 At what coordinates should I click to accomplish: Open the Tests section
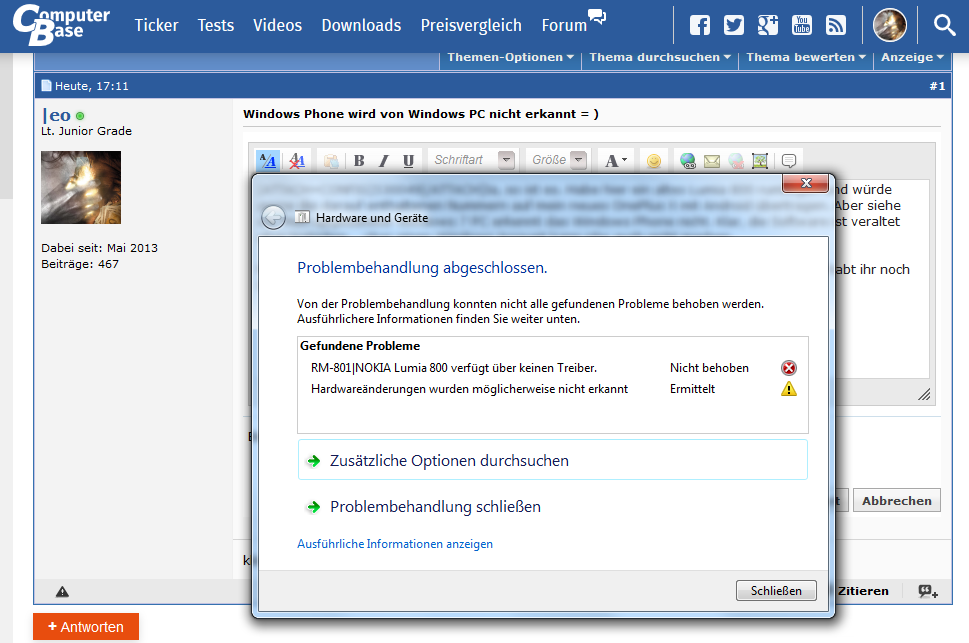(x=216, y=25)
